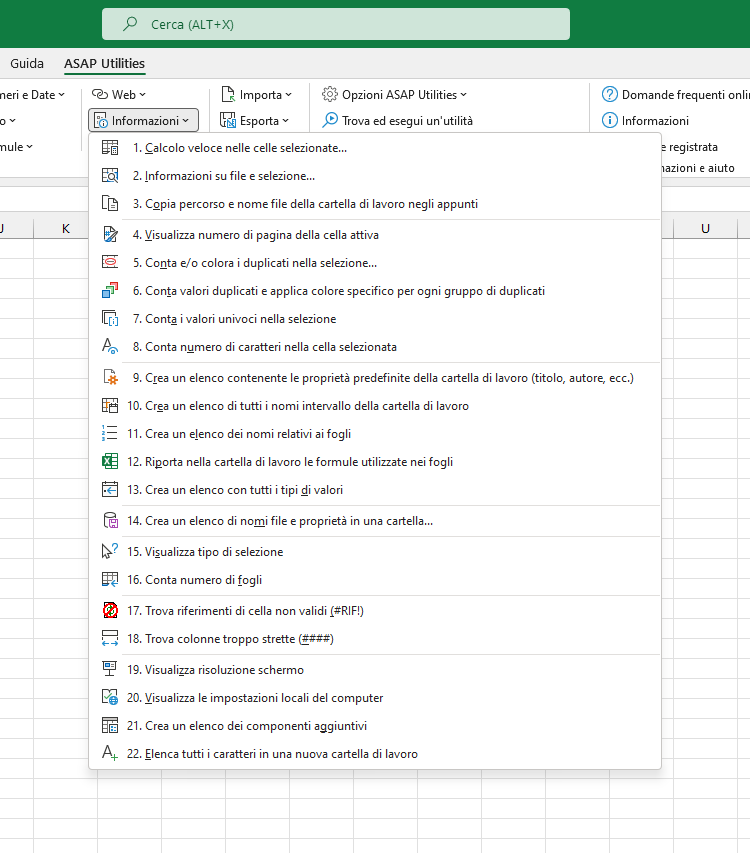The height and width of the screenshot is (853, 750).
Task: Click the Copia percorso e nome file icon
Action: click(x=110, y=203)
